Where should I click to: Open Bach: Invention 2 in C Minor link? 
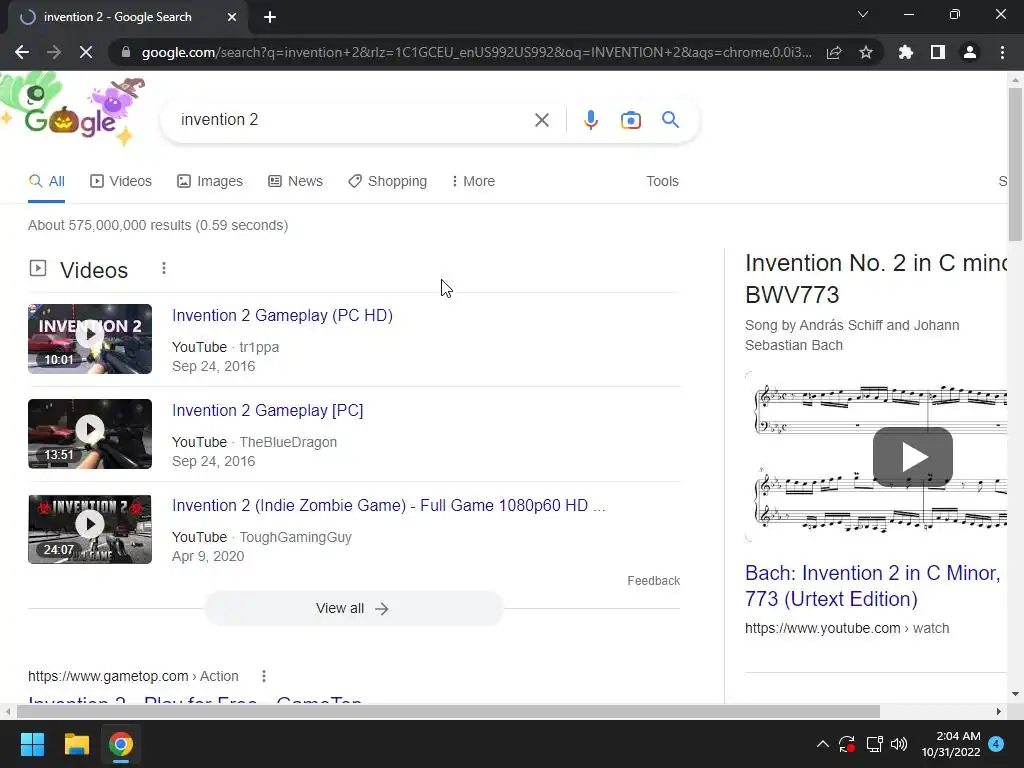click(872, 586)
